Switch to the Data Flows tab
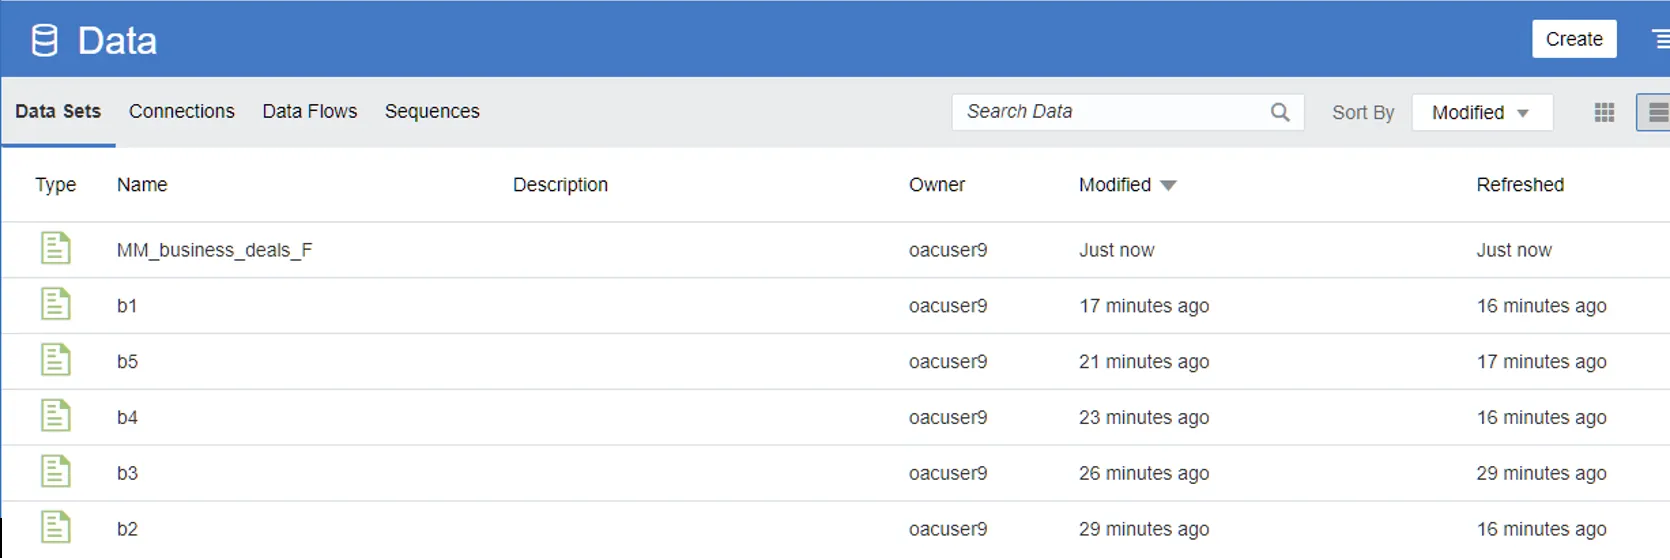This screenshot has width=1670, height=560. point(309,111)
